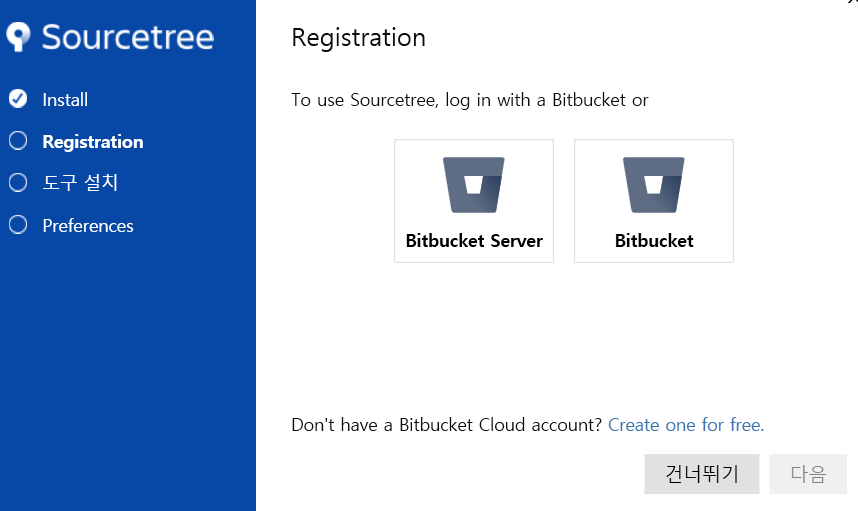This screenshot has width=858, height=511.
Task: Click the 'To use Sourcetree, log in' text
Action: point(469,100)
